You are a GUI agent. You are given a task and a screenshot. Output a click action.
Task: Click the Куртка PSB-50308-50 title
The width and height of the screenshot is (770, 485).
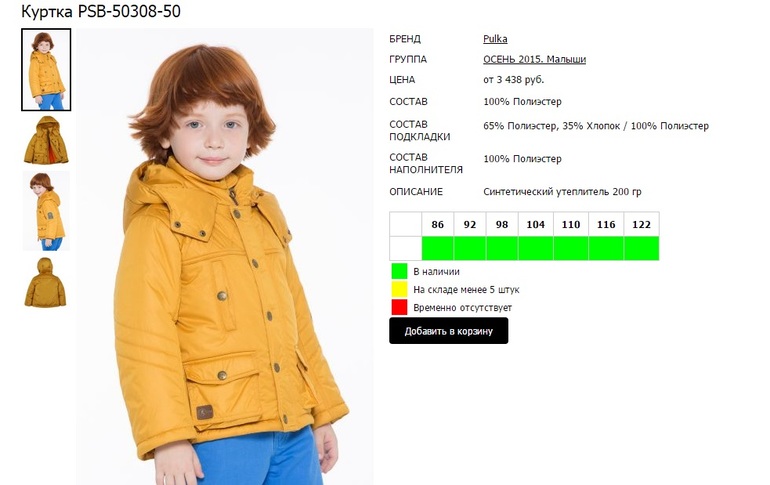[x=101, y=11]
